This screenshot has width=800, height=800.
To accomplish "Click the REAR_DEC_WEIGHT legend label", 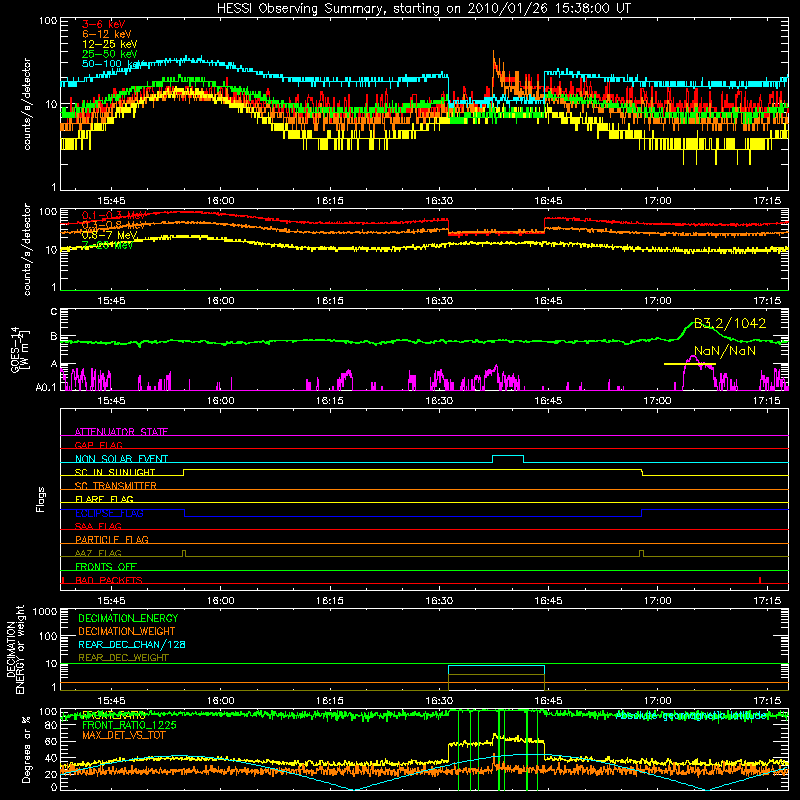I will (123, 658).
